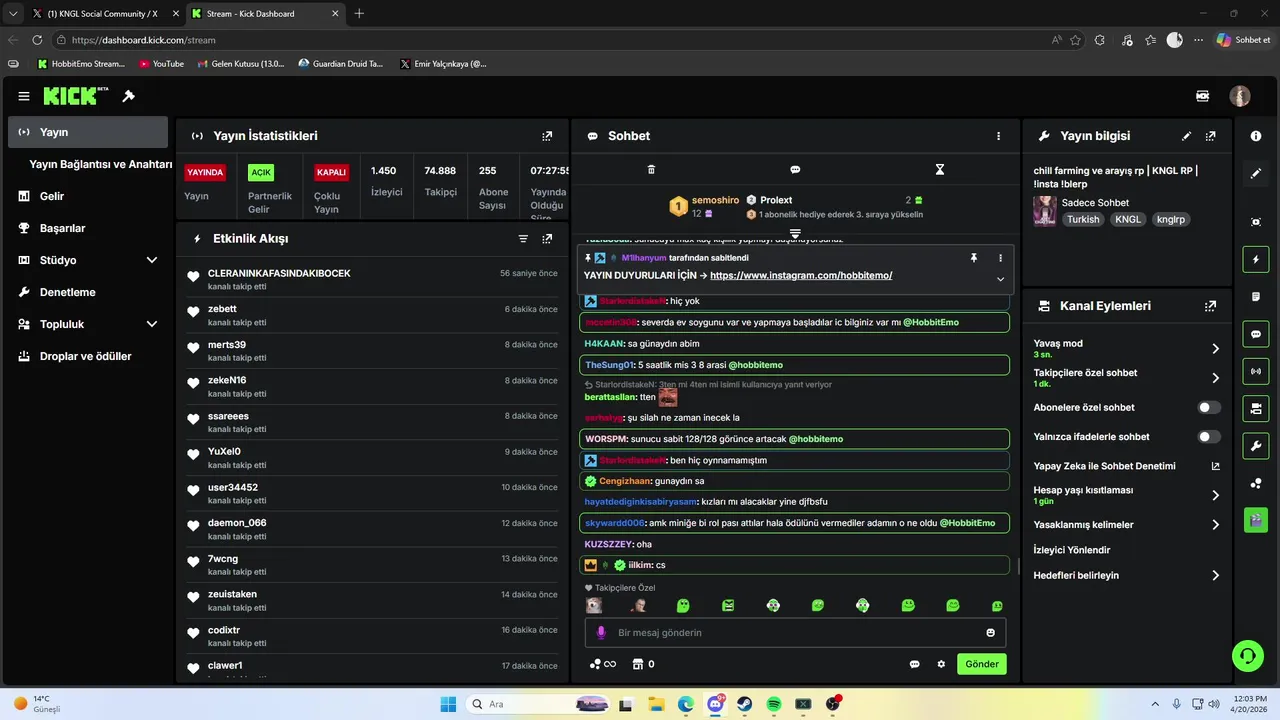Pop out the Yayın bilgisi panel
Screen dimensions: 1280x720
click(1210, 136)
